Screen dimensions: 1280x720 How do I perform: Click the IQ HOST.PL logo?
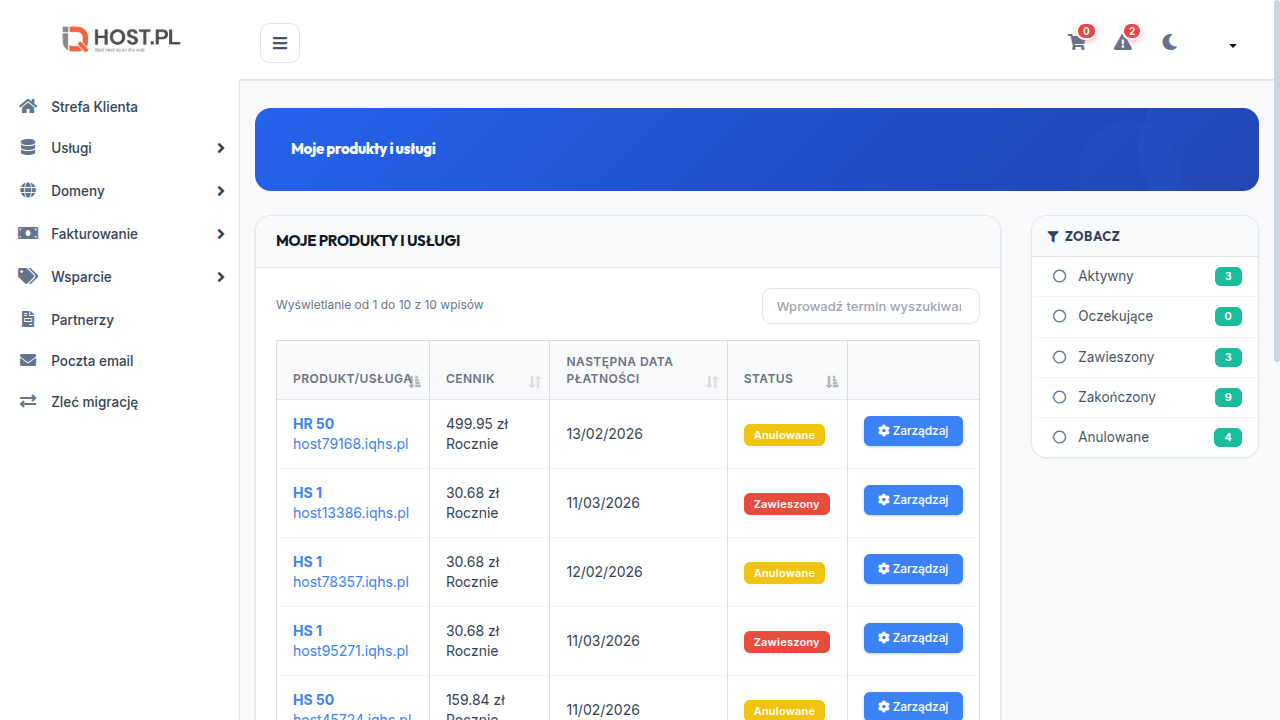[x=121, y=39]
